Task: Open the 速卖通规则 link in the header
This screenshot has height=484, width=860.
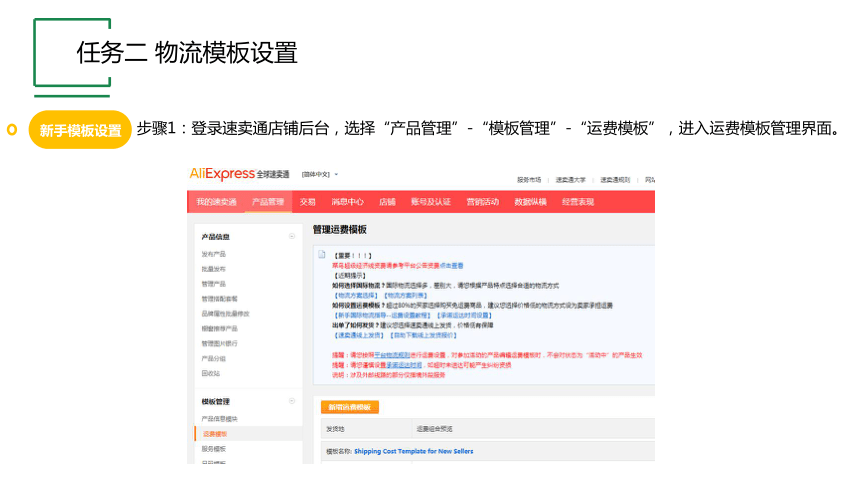Action: click(x=615, y=180)
